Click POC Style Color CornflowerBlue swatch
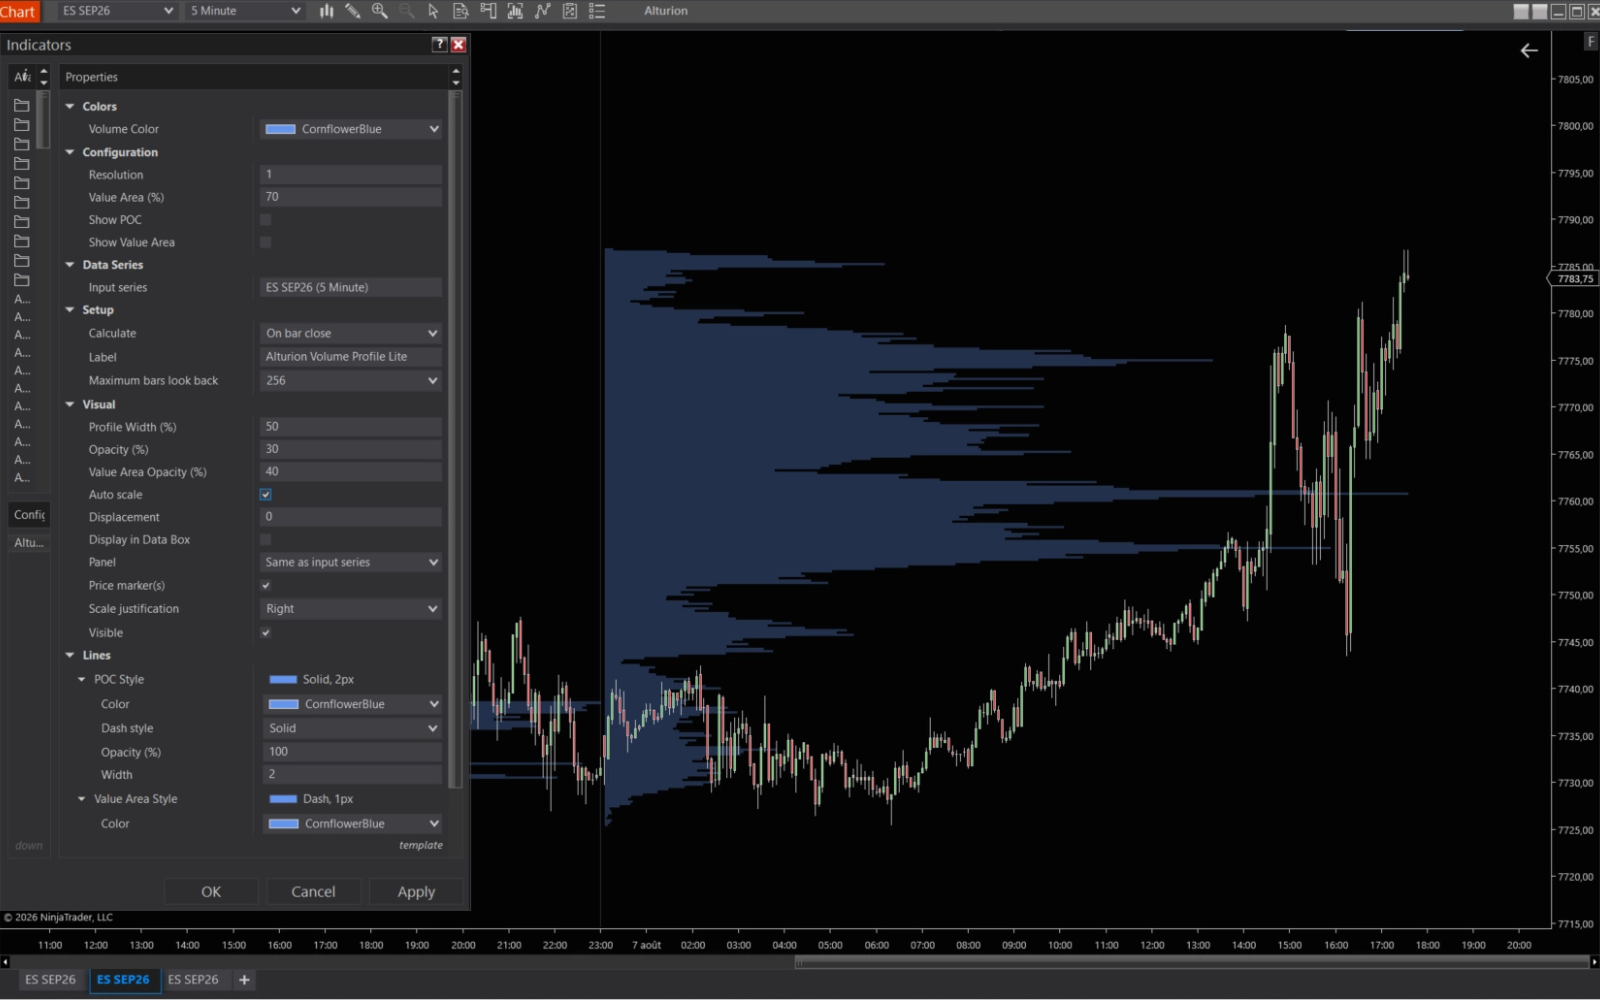 click(284, 704)
